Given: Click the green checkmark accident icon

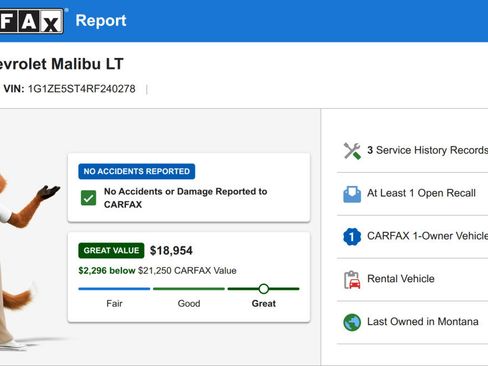Looking at the screenshot, I should (88, 198).
